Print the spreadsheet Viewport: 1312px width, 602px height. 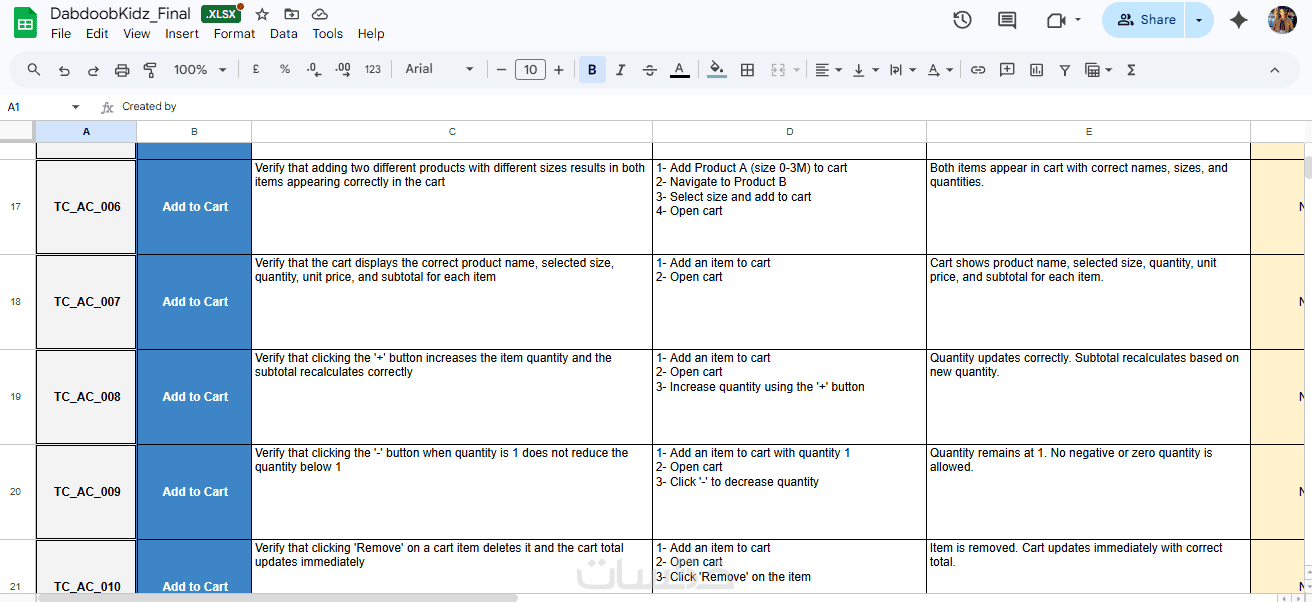click(122, 70)
